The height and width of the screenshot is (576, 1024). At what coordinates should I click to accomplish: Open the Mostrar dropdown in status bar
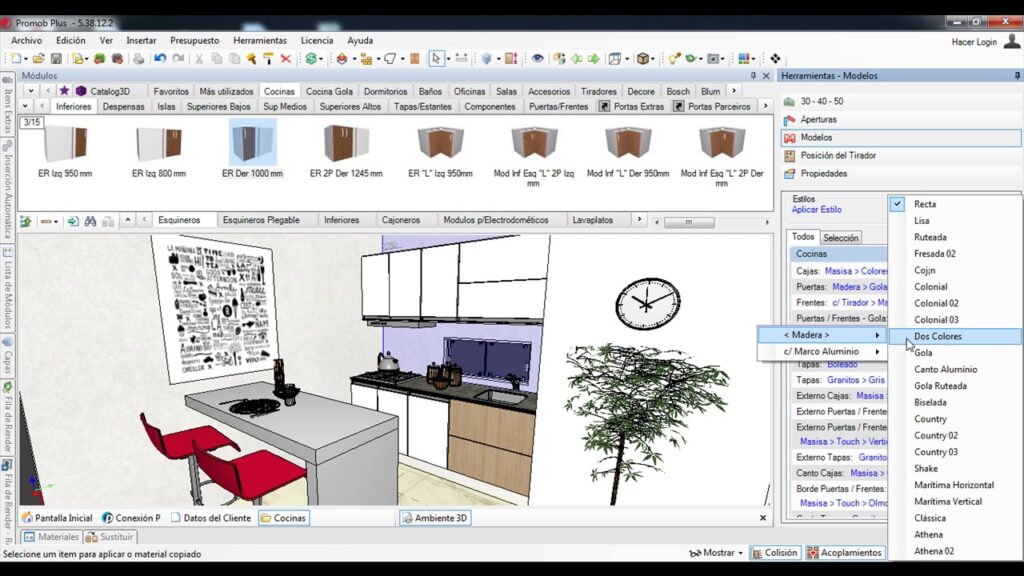pos(717,553)
